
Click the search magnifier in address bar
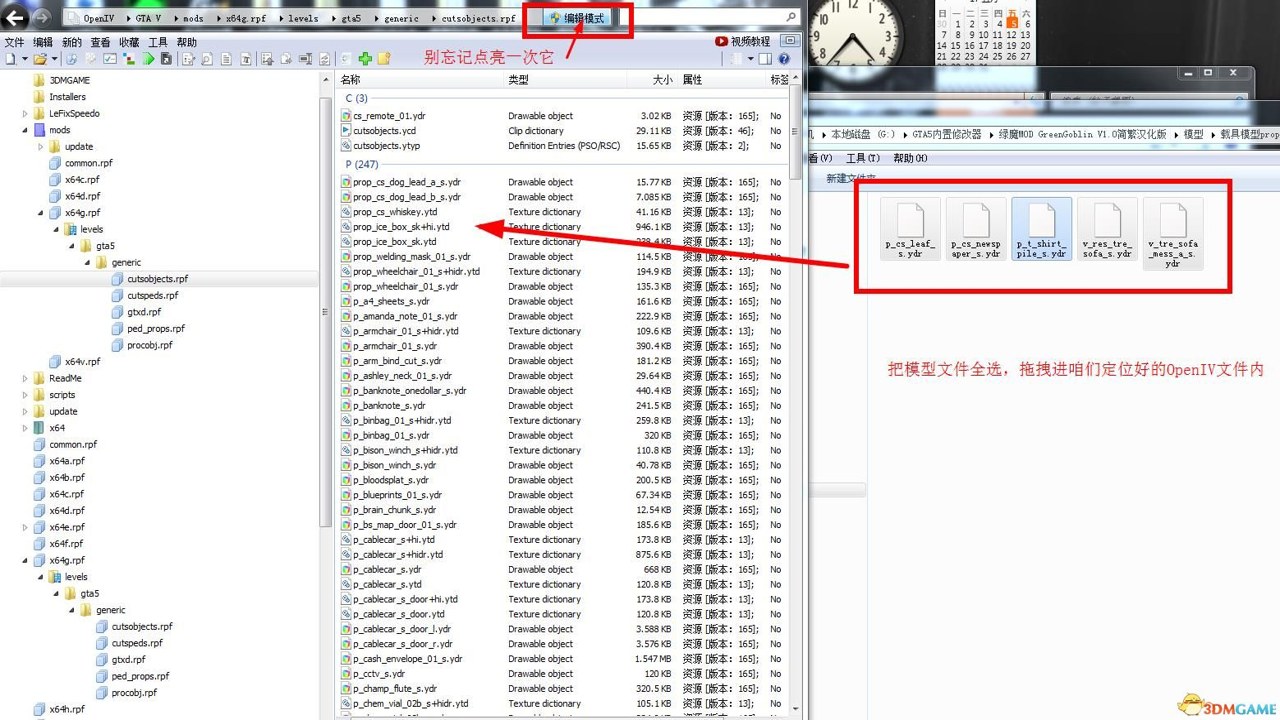pyautogui.click(x=791, y=17)
